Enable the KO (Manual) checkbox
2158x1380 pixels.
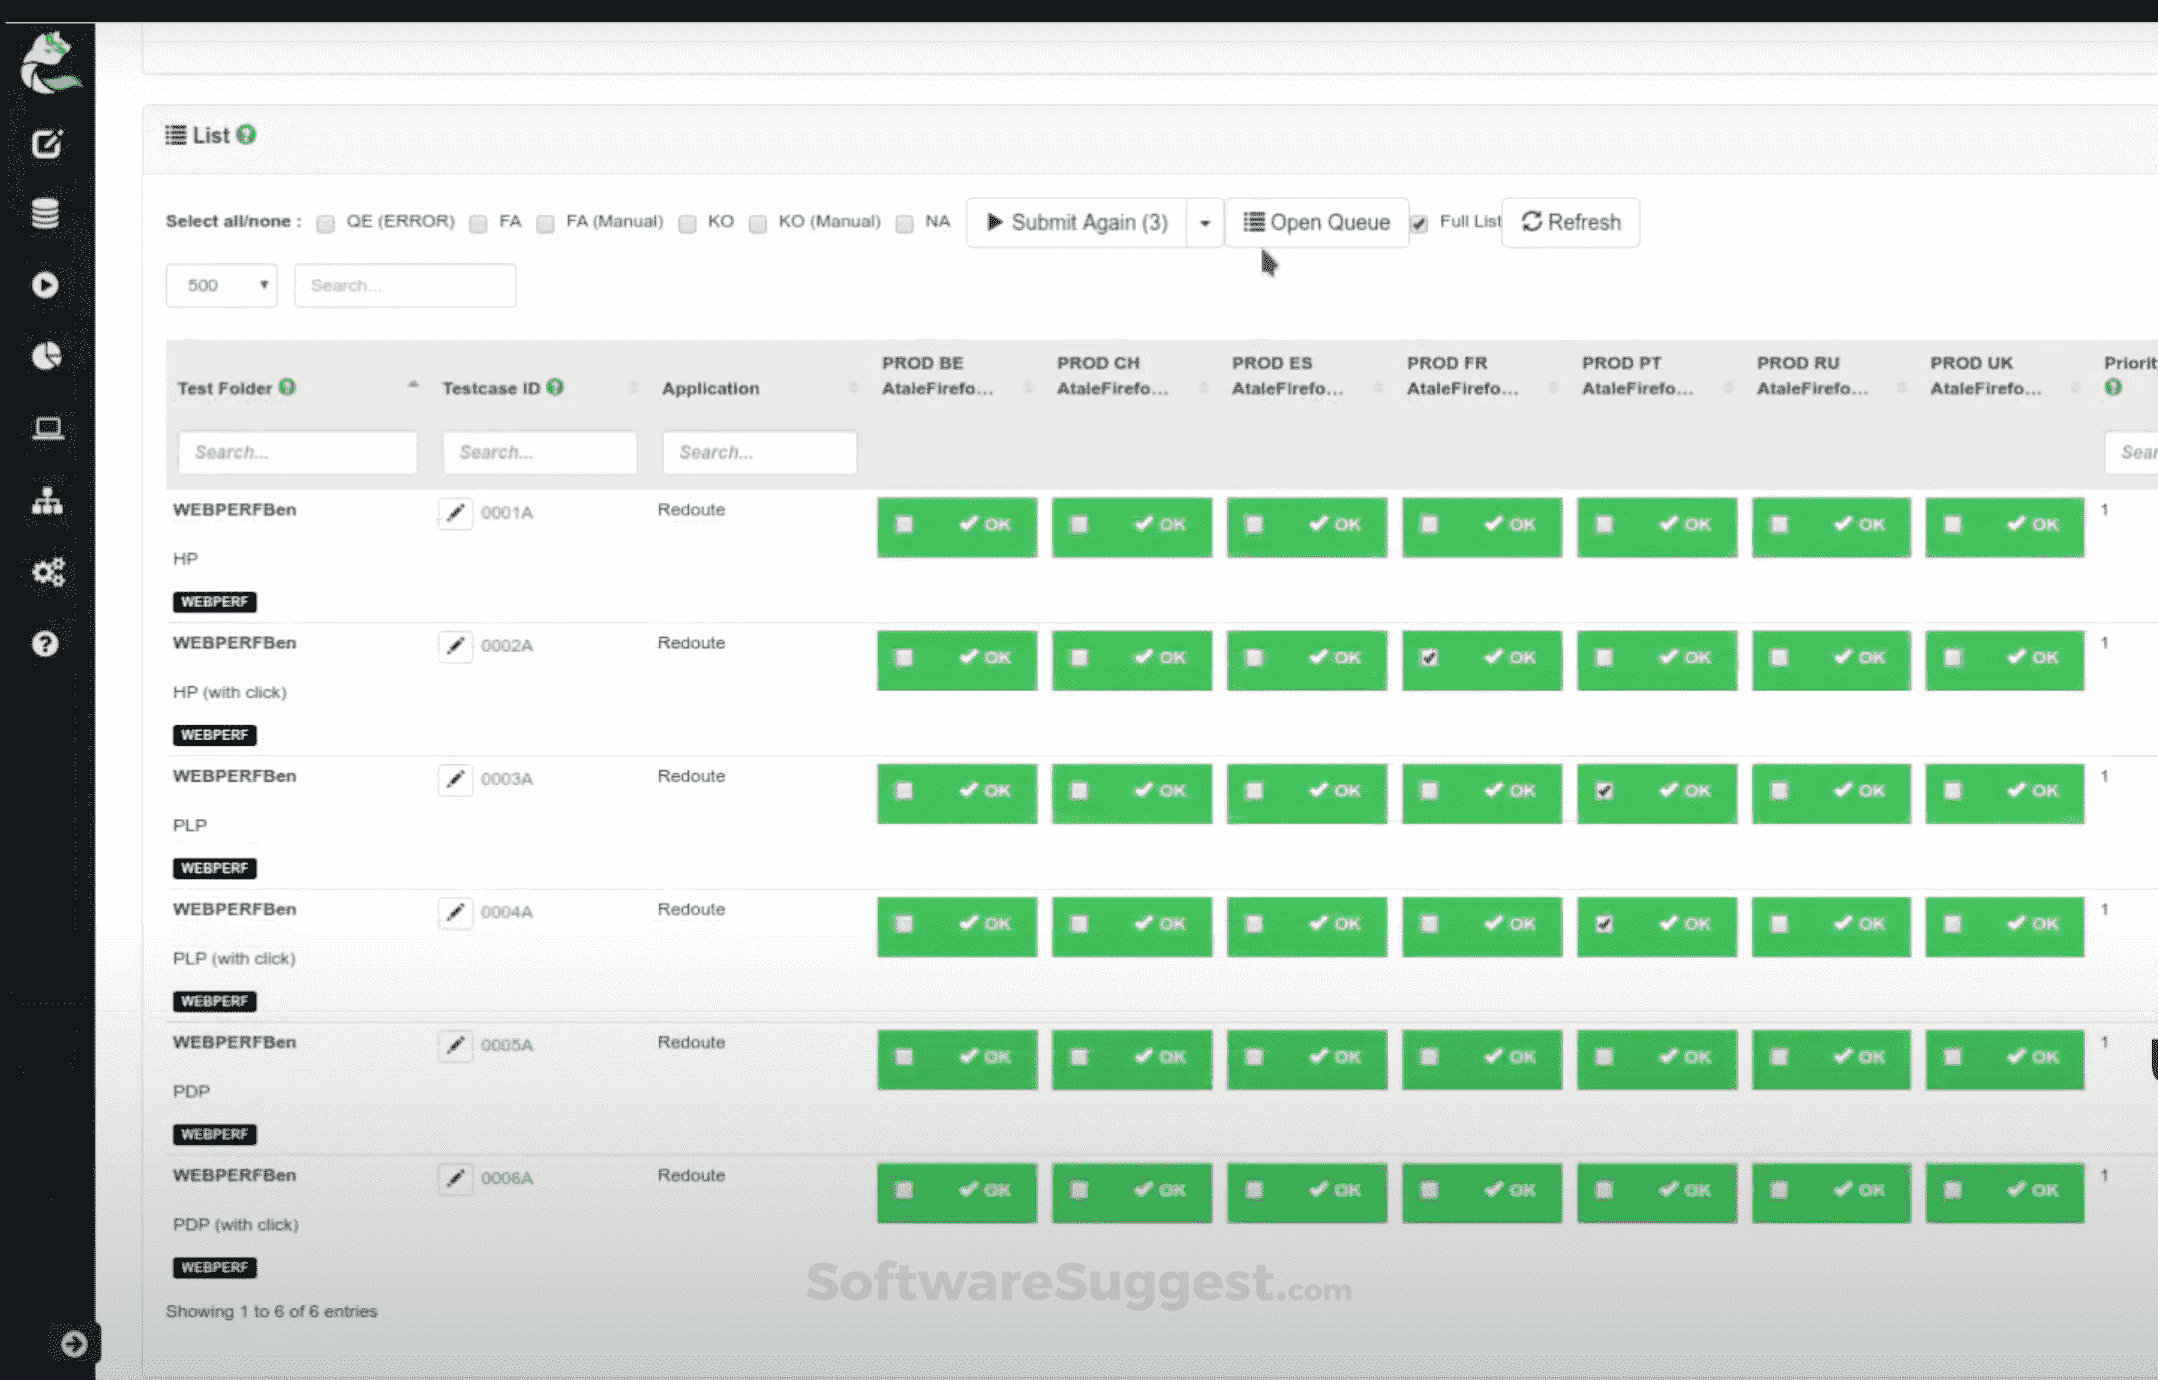pos(758,223)
